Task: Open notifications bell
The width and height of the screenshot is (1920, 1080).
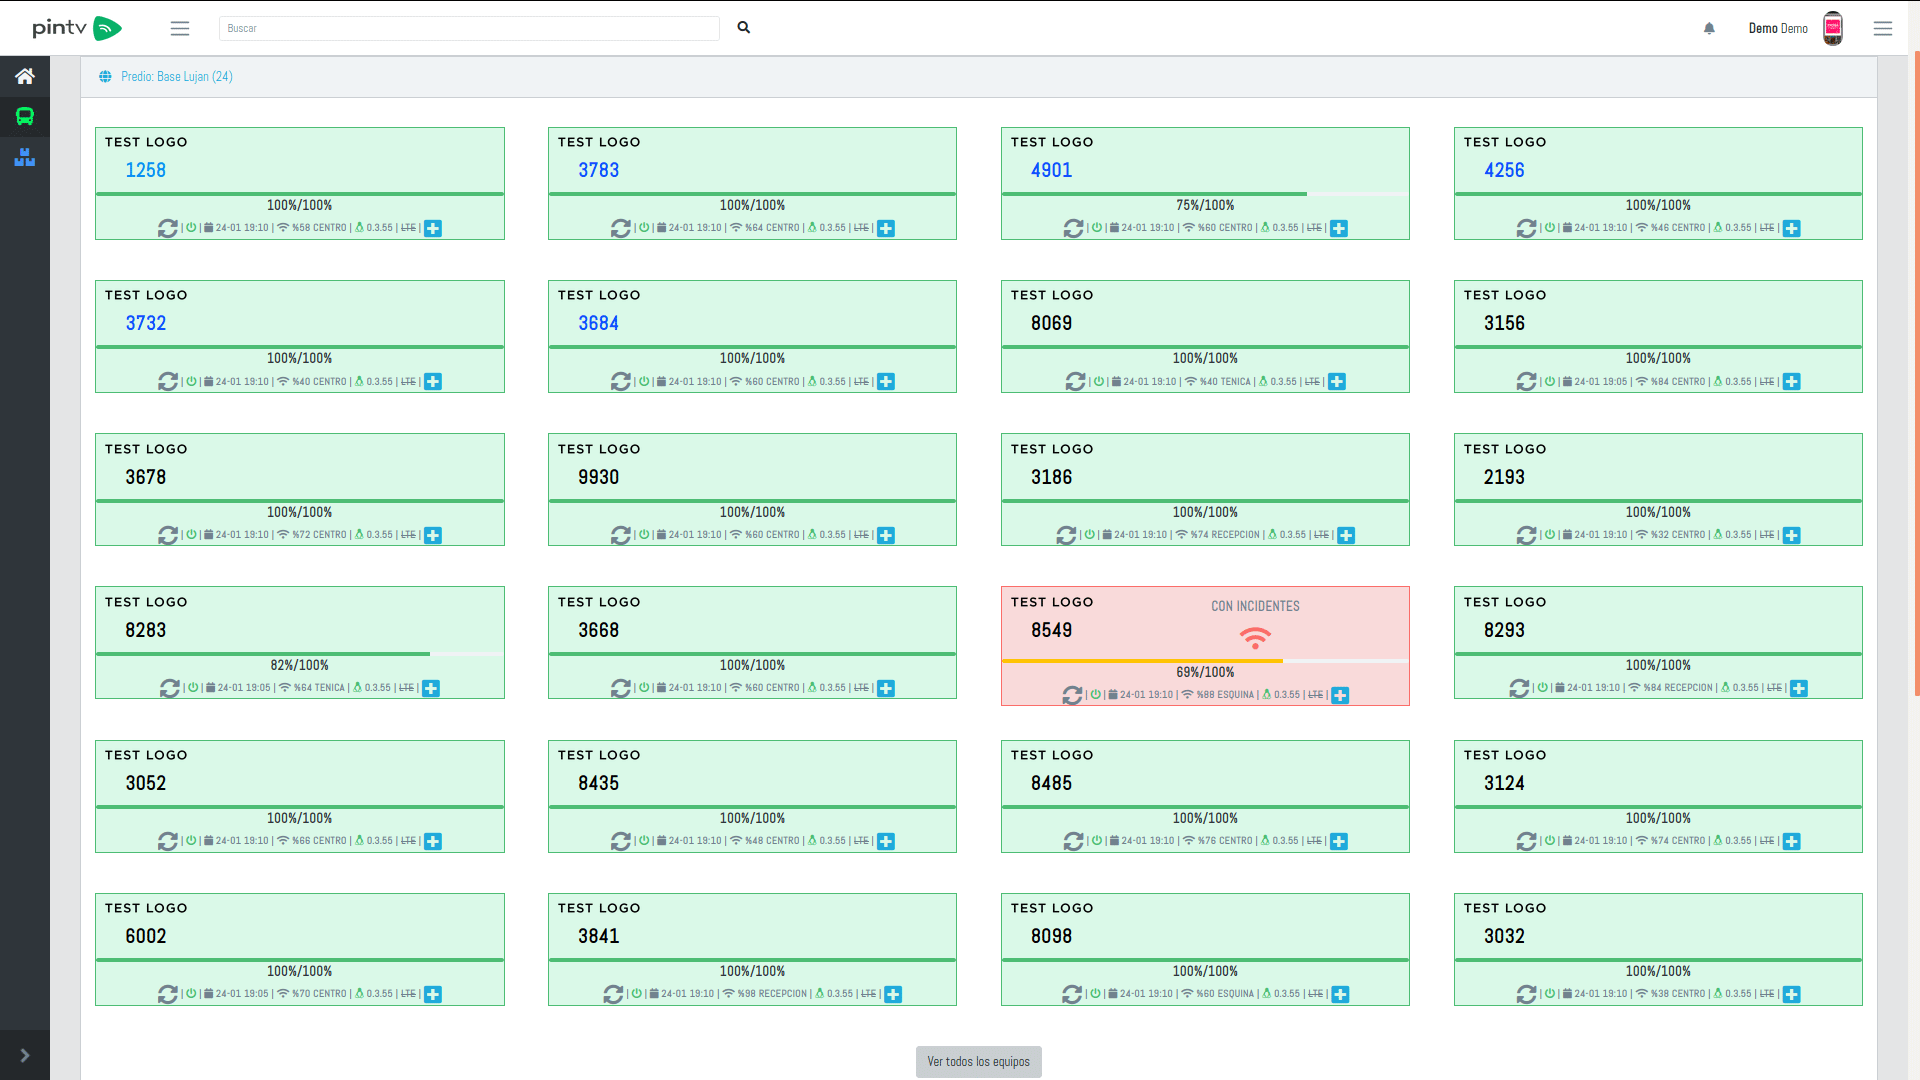Action: [x=1709, y=29]
